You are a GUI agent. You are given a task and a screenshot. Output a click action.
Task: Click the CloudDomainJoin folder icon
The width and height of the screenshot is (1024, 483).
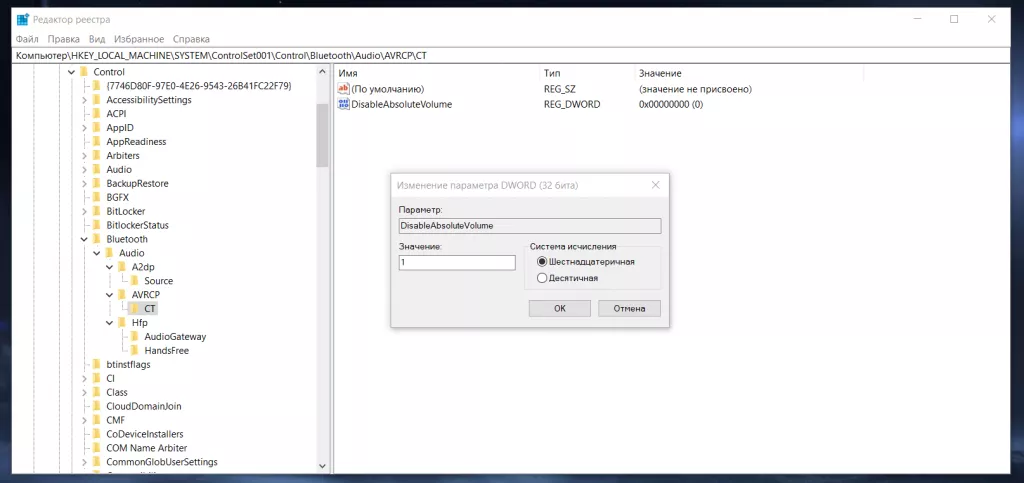pyautogui.click(x=97, y=406)
